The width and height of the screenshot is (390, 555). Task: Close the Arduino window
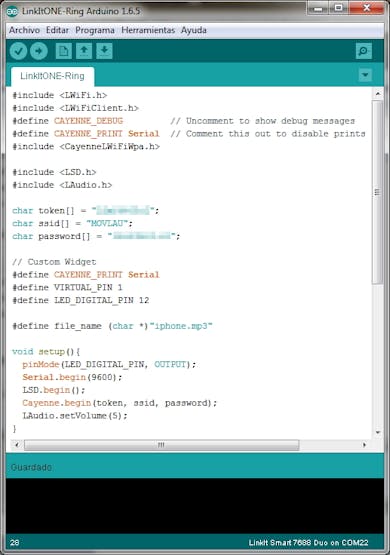click(367, 8)
